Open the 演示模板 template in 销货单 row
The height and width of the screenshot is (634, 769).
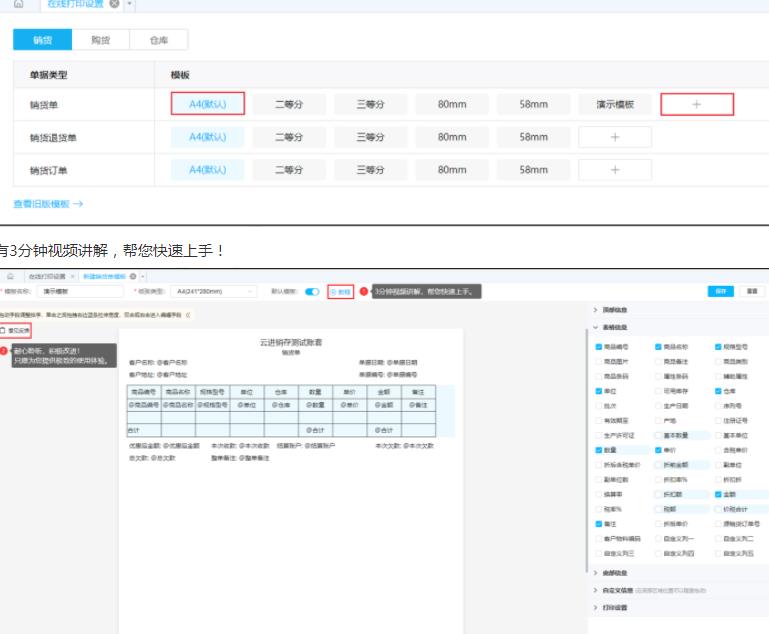coord(615,104)
